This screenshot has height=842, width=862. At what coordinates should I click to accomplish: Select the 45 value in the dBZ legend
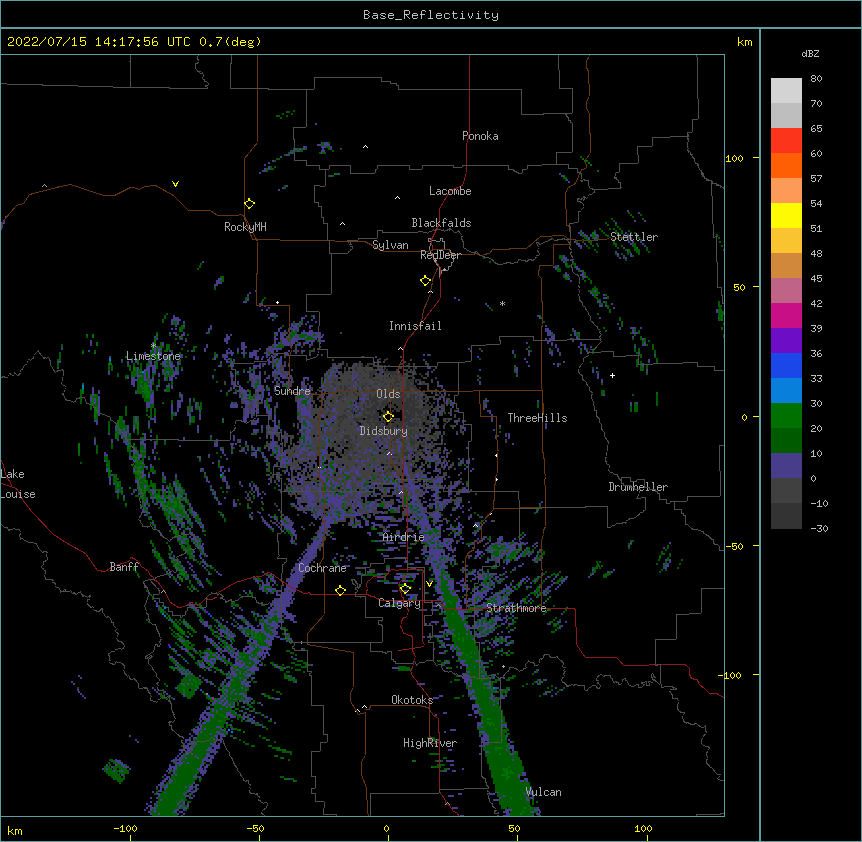point(816,279)
